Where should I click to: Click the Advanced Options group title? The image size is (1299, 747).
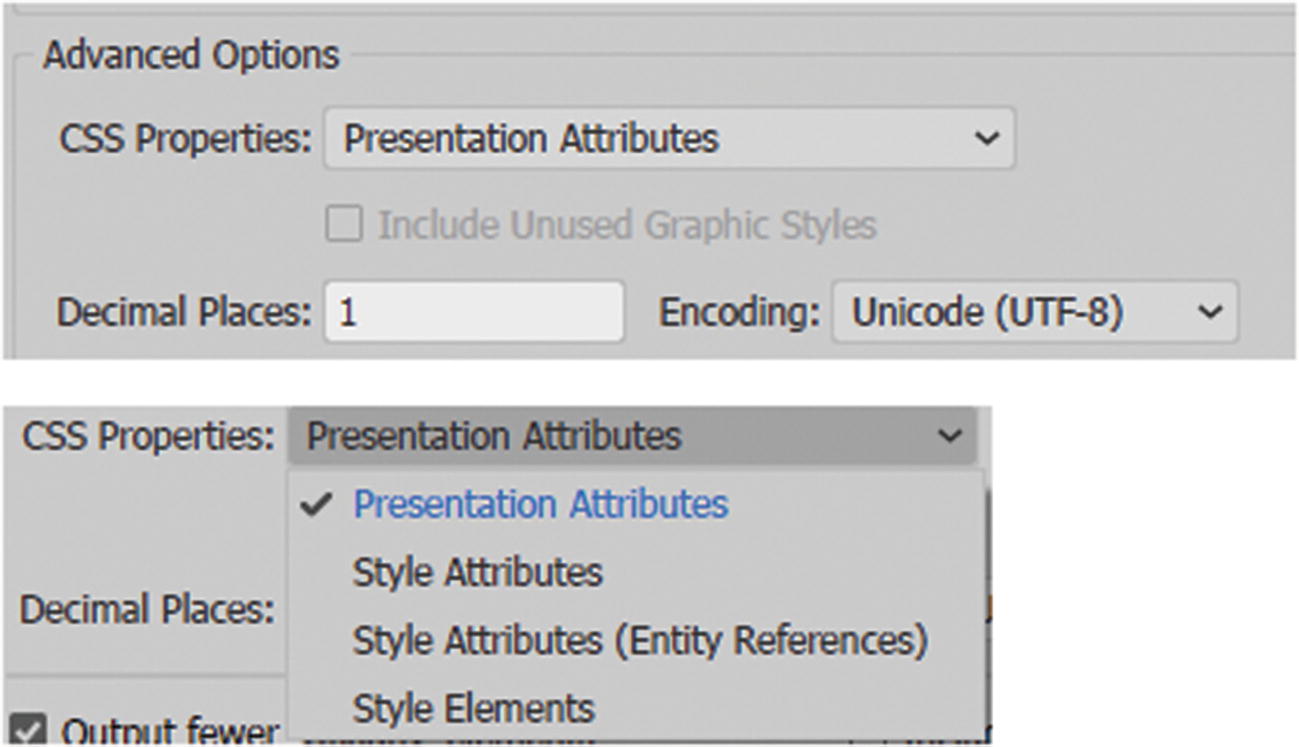click(191, 55)
